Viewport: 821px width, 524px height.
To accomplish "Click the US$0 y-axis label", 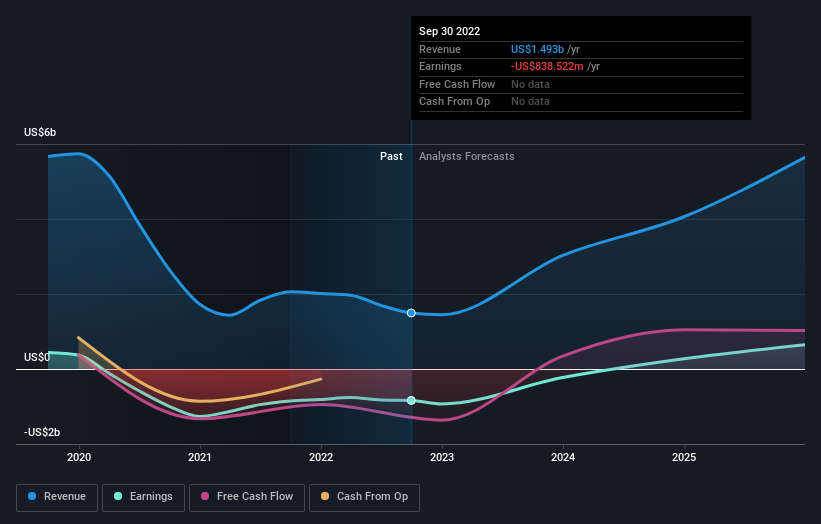I will coord(37,358).
